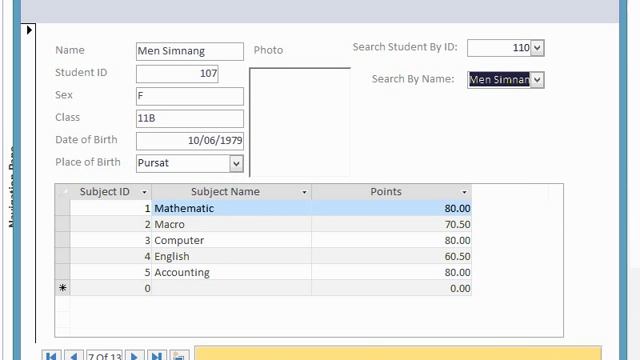Open Search Student By ID dropdown arrow

[x=537, y=48]
